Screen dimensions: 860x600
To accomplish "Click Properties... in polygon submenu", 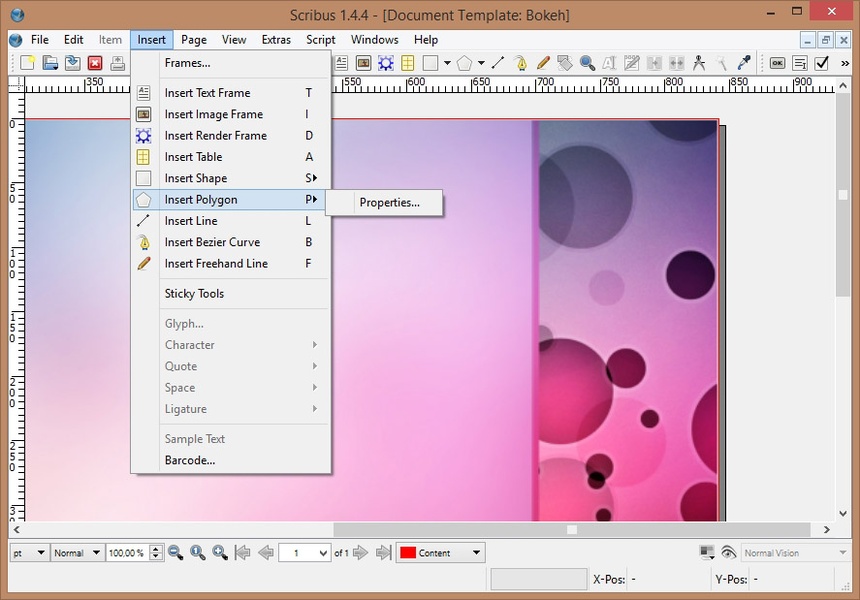I will 389,203.
